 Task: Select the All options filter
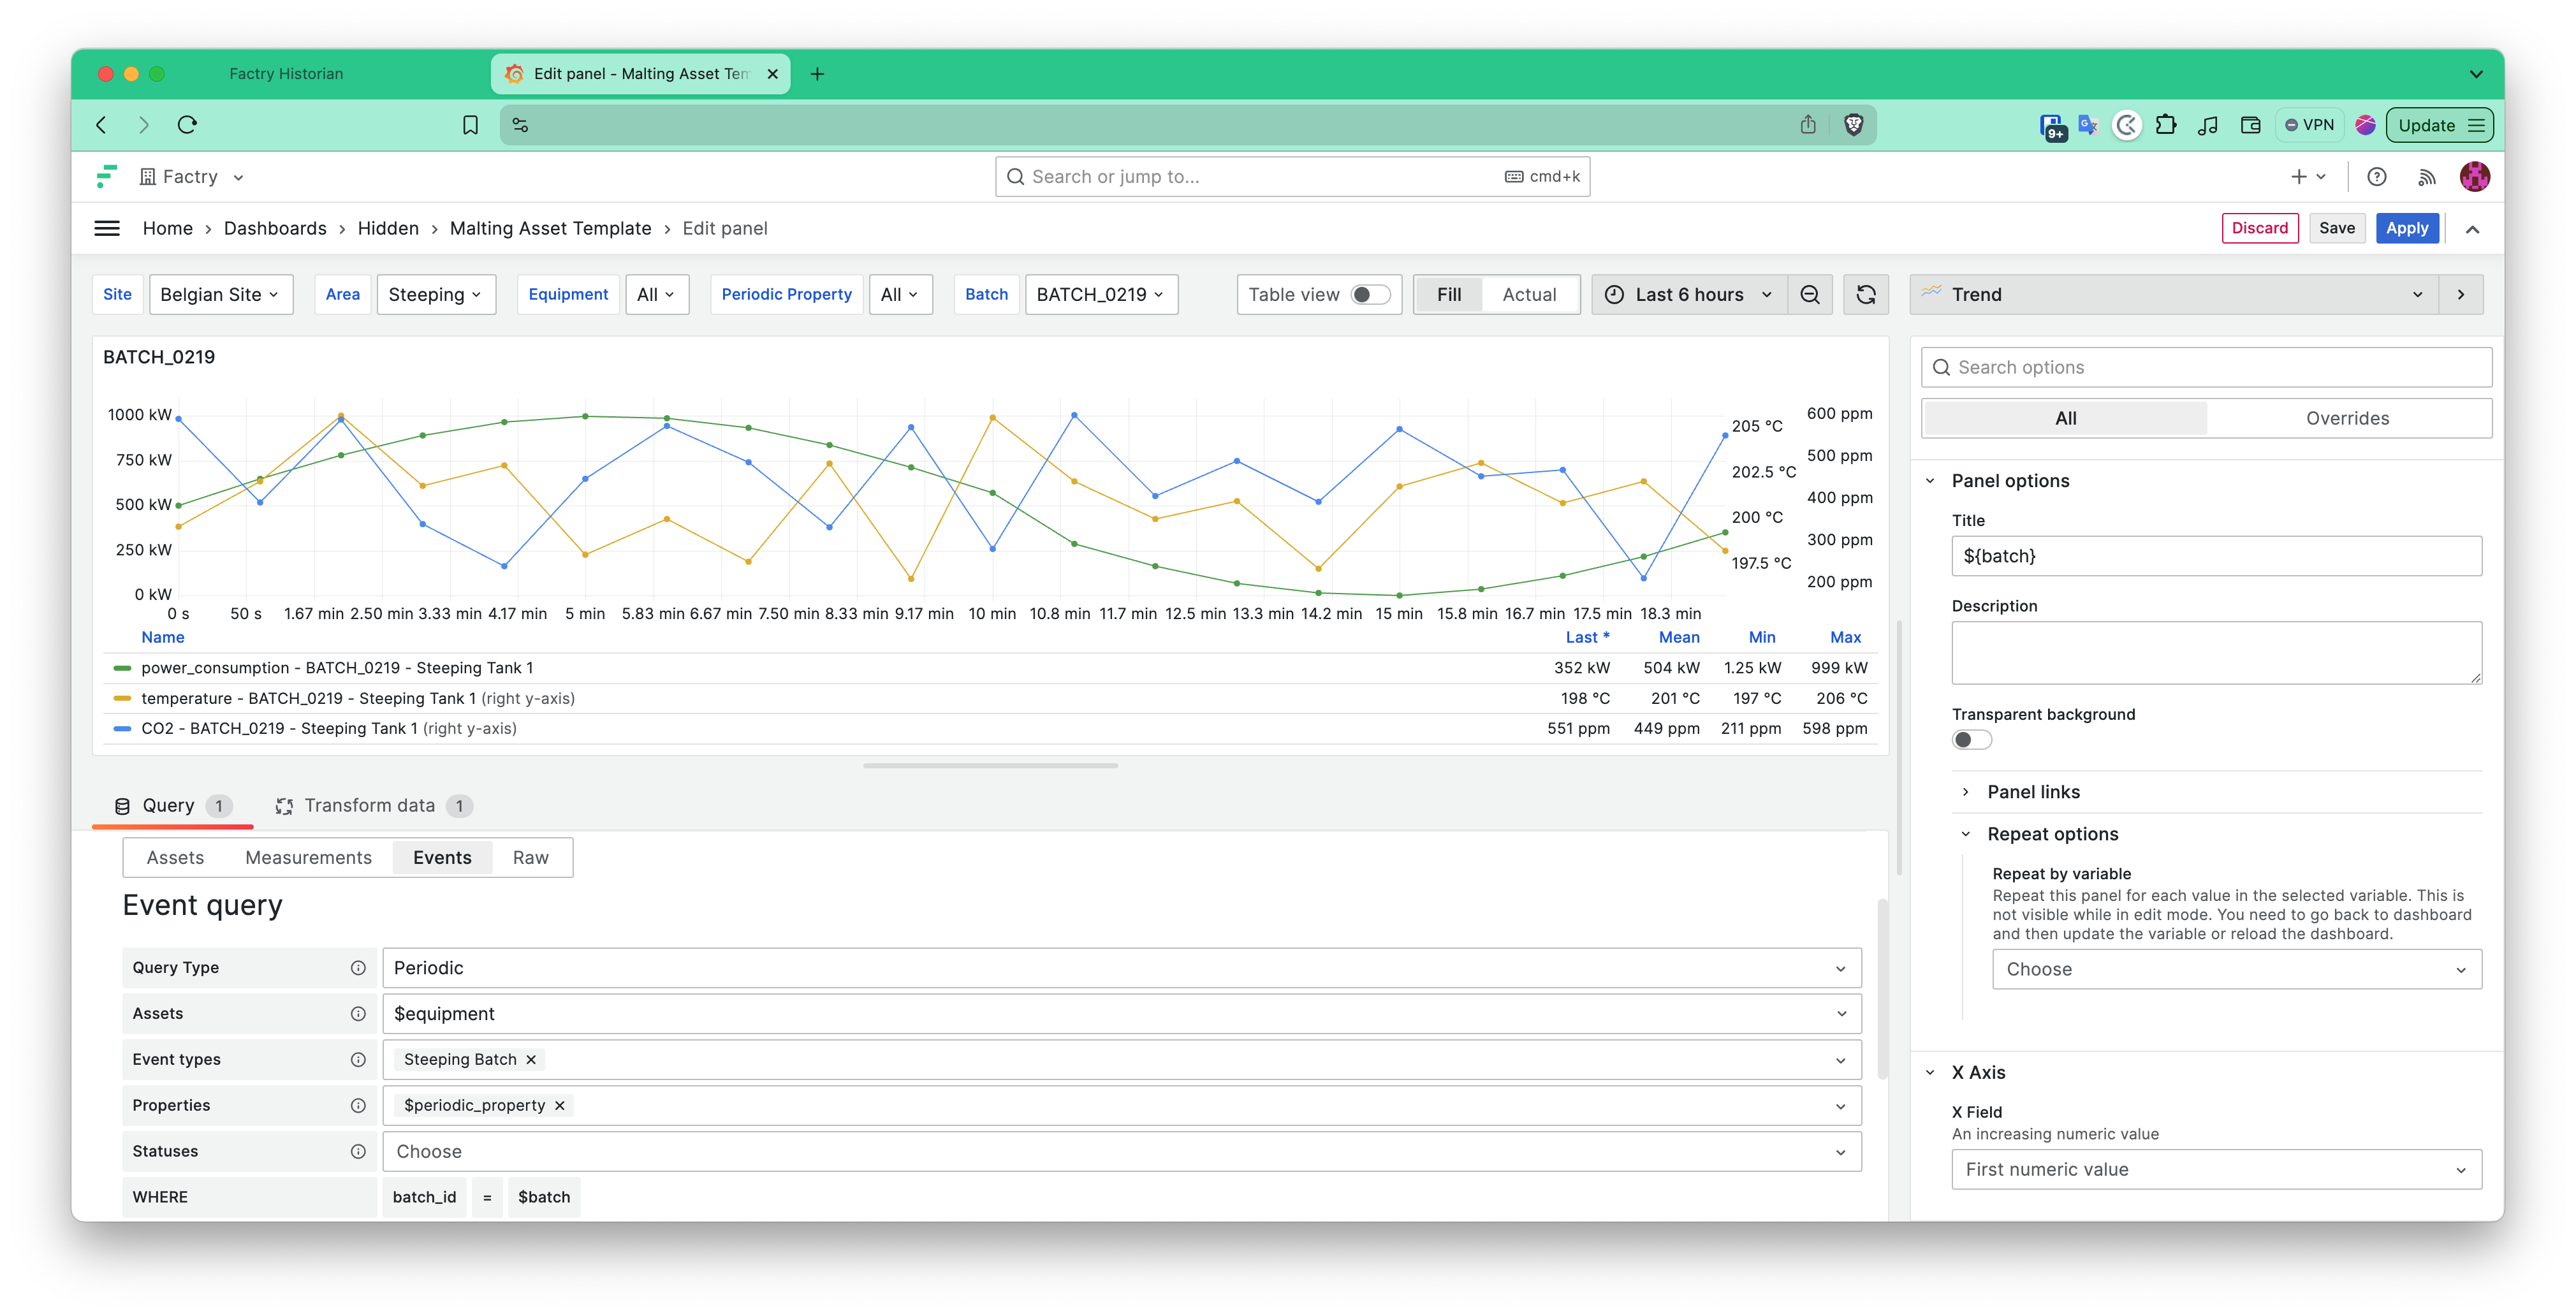(x=2065, y=418)
